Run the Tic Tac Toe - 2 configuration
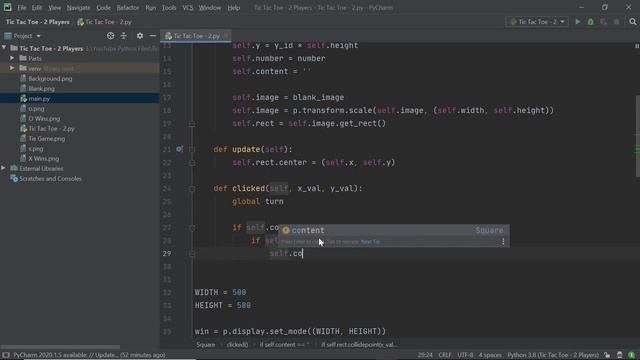The height and width of the screenshot is (360, 640). 578,22
